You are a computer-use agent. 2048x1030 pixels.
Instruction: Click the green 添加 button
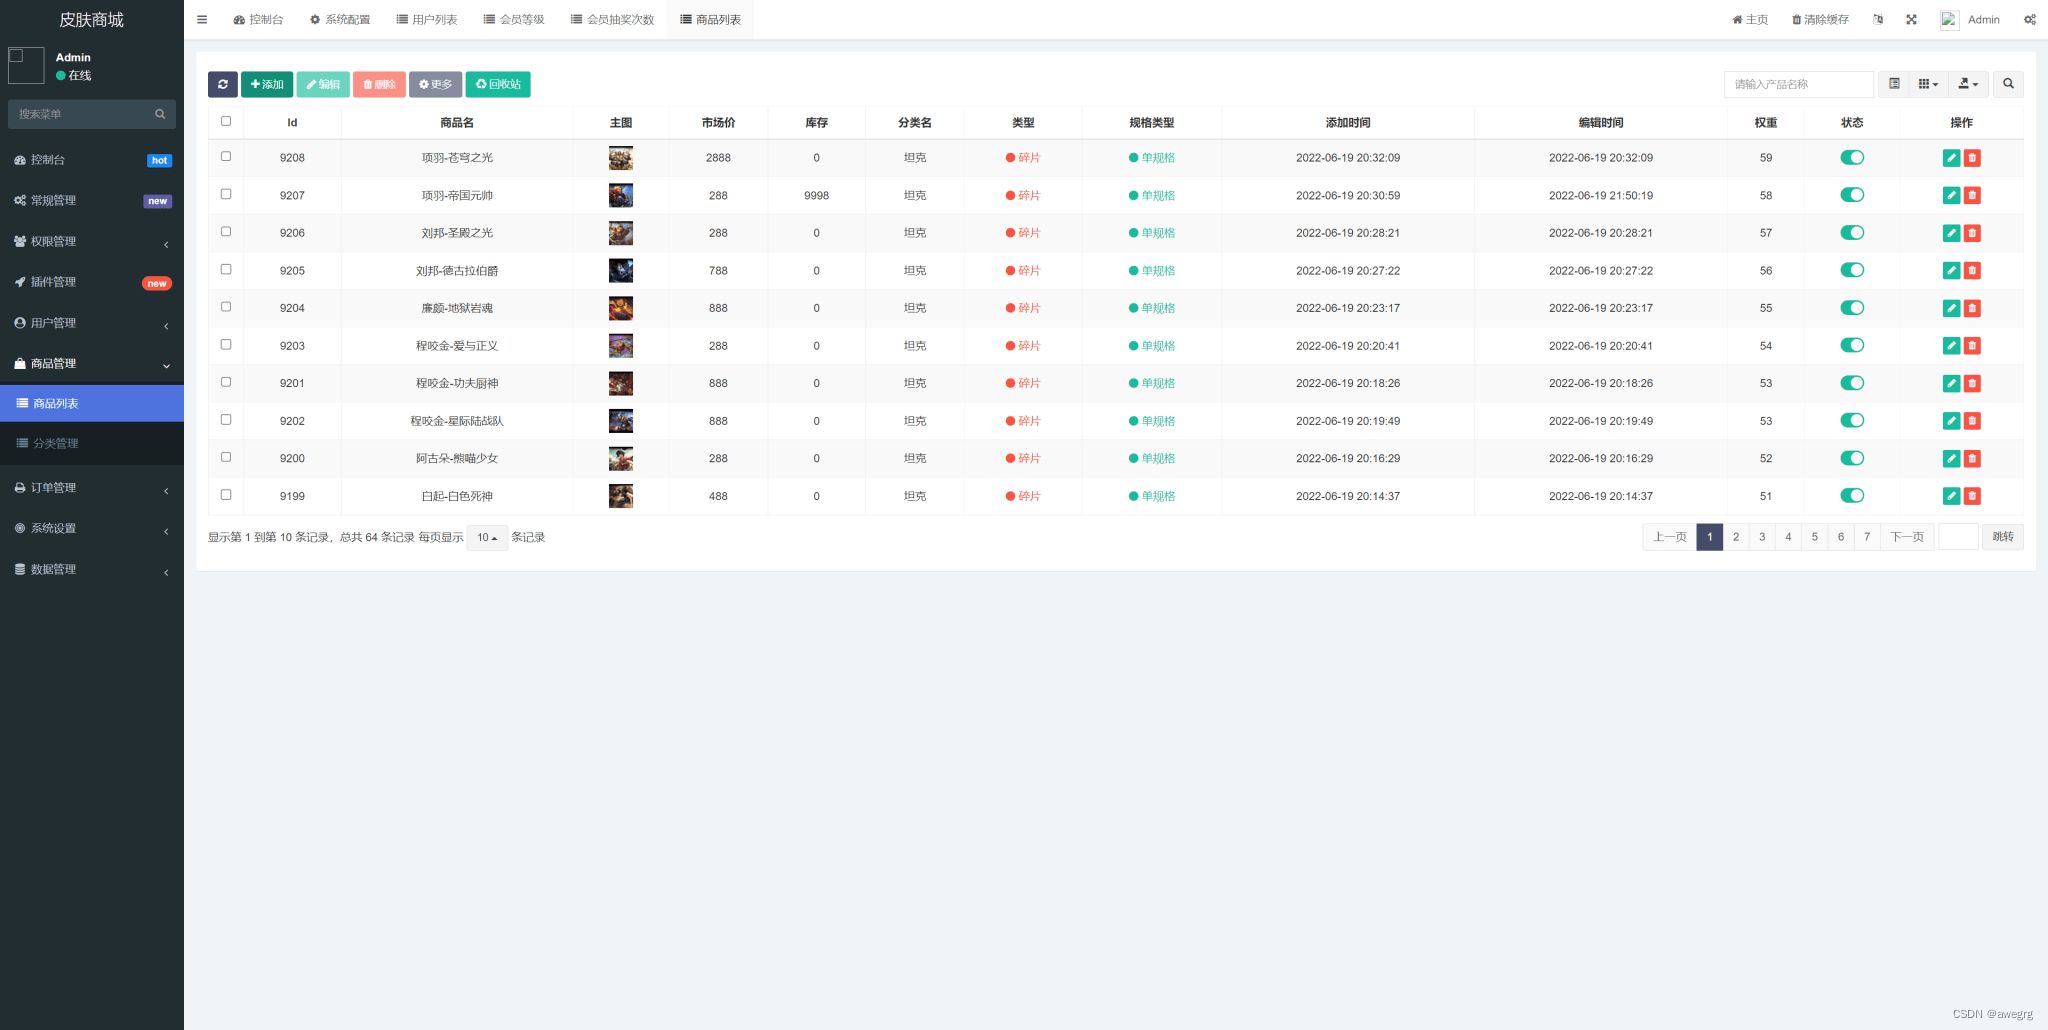pyautogui.click(x=267, y=85)
